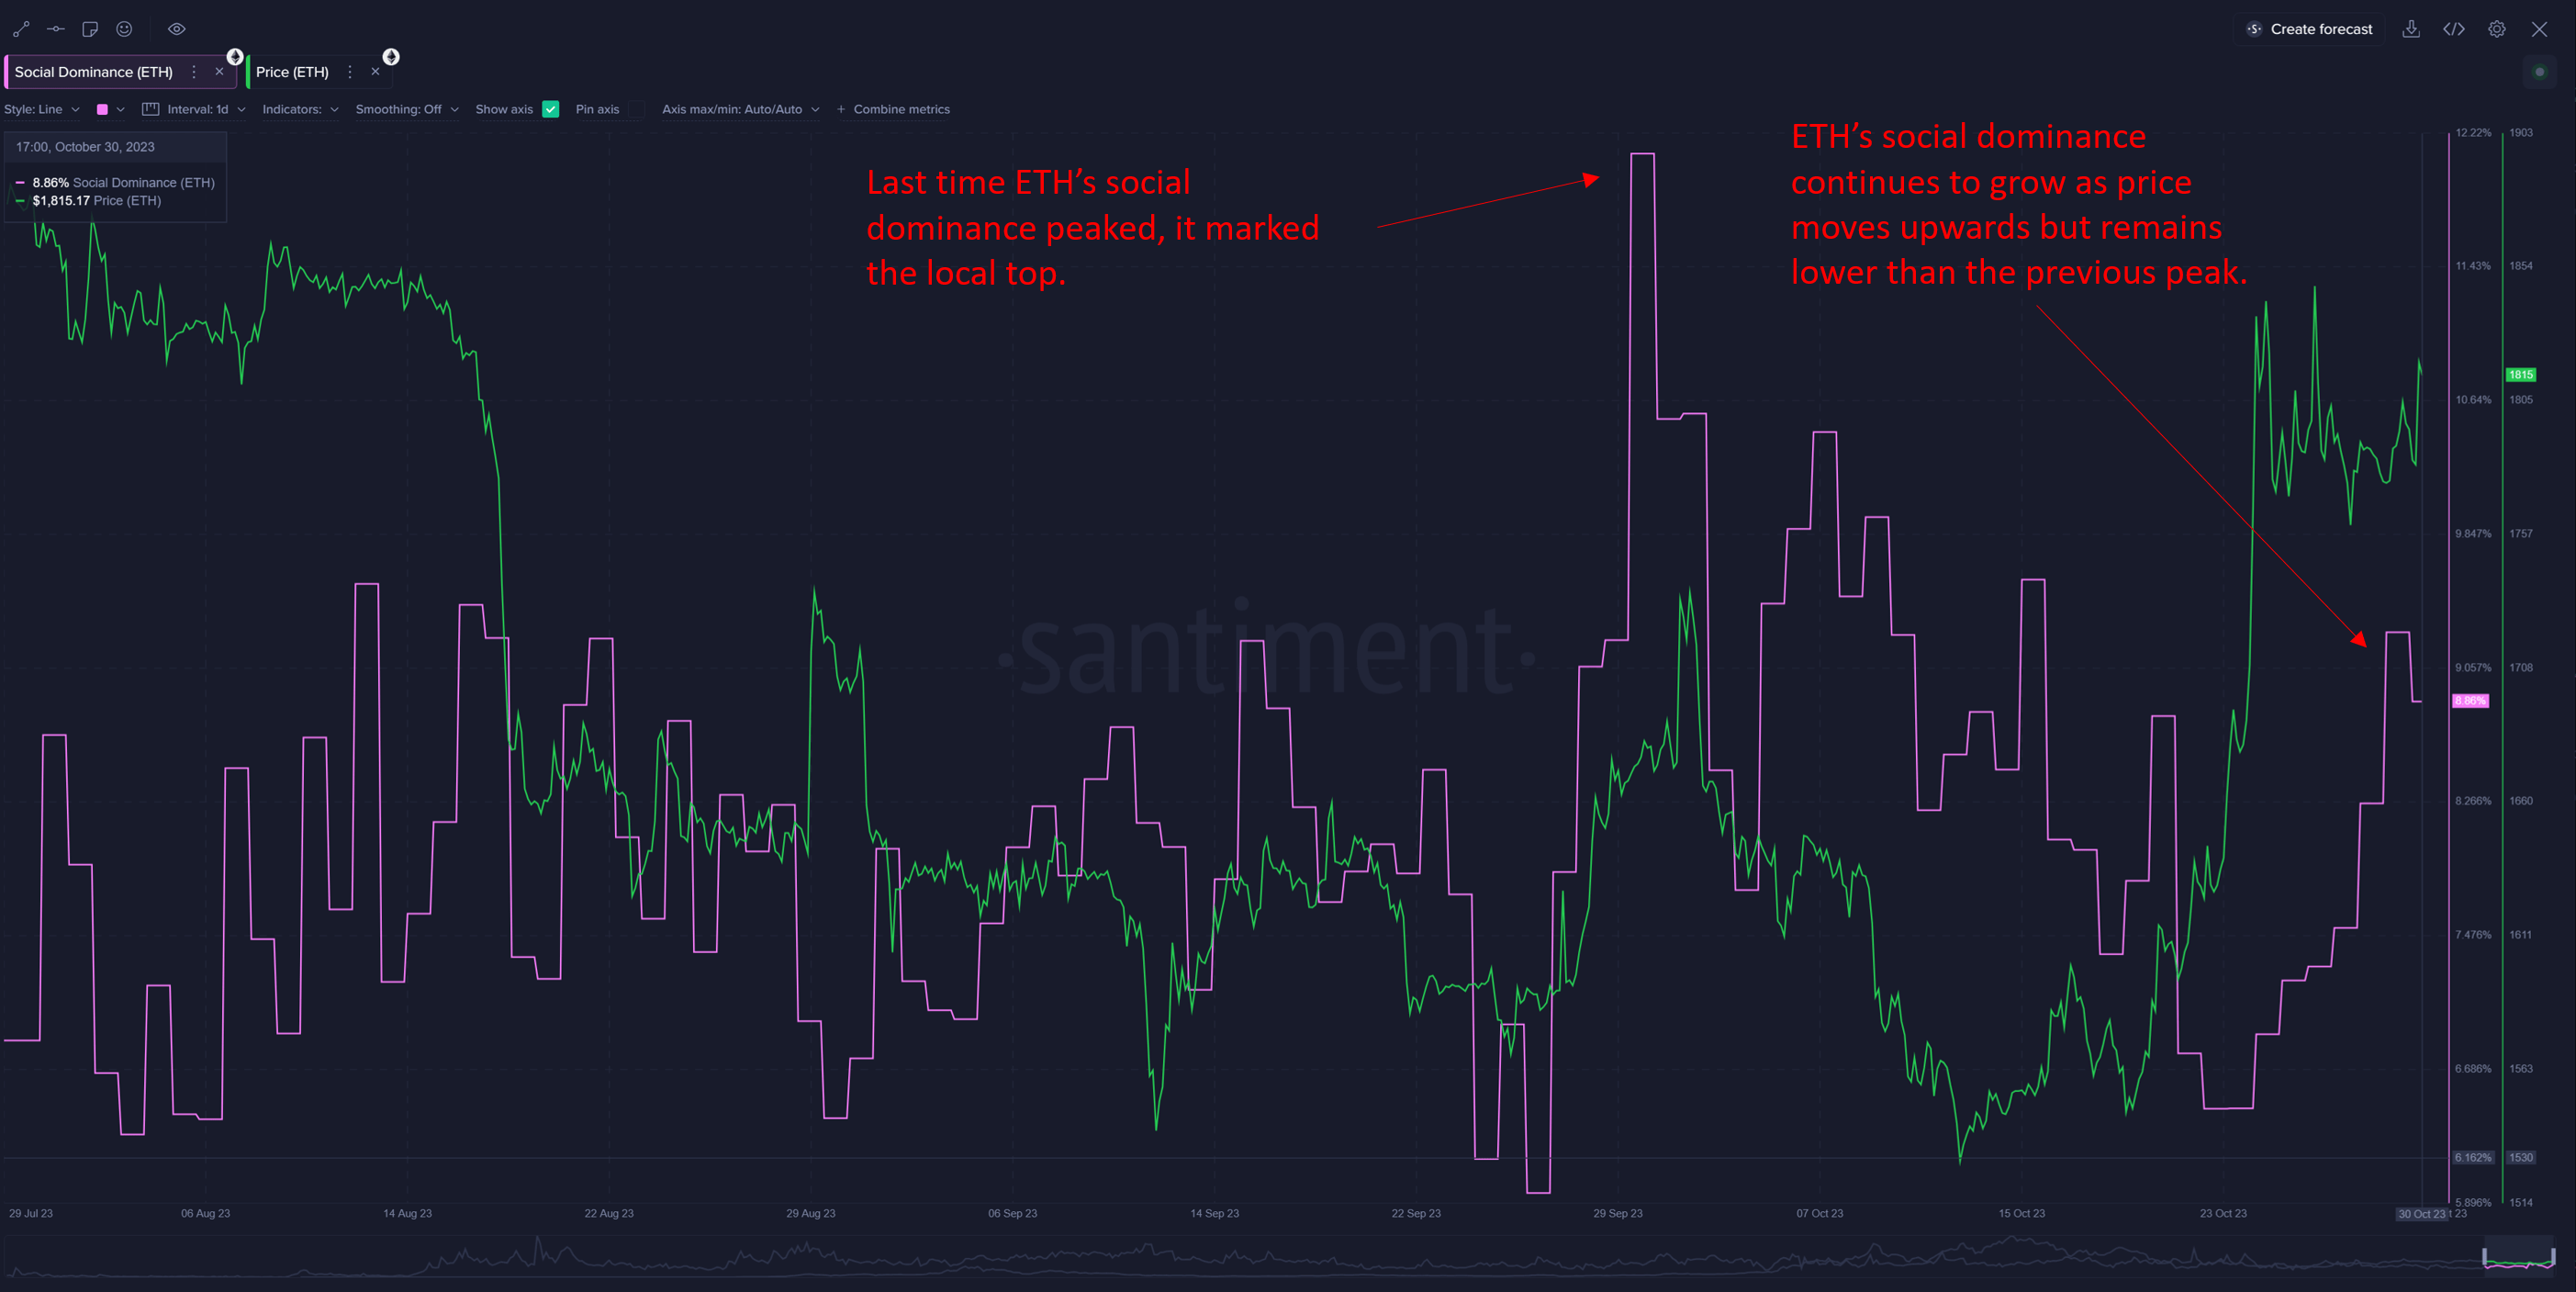Disable Smoothing Off toggle
The height and width of the screenshot is (1292, 2576).
(402, 108)
